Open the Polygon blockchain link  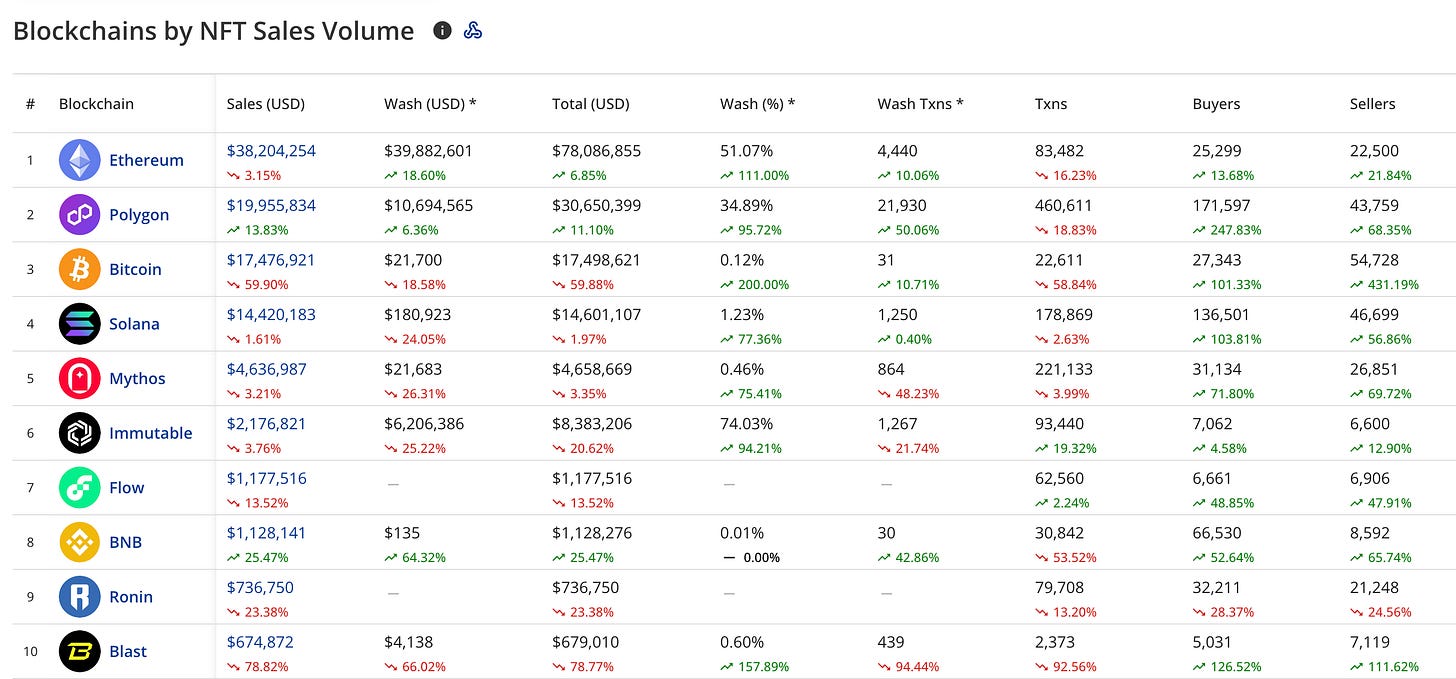139,215
